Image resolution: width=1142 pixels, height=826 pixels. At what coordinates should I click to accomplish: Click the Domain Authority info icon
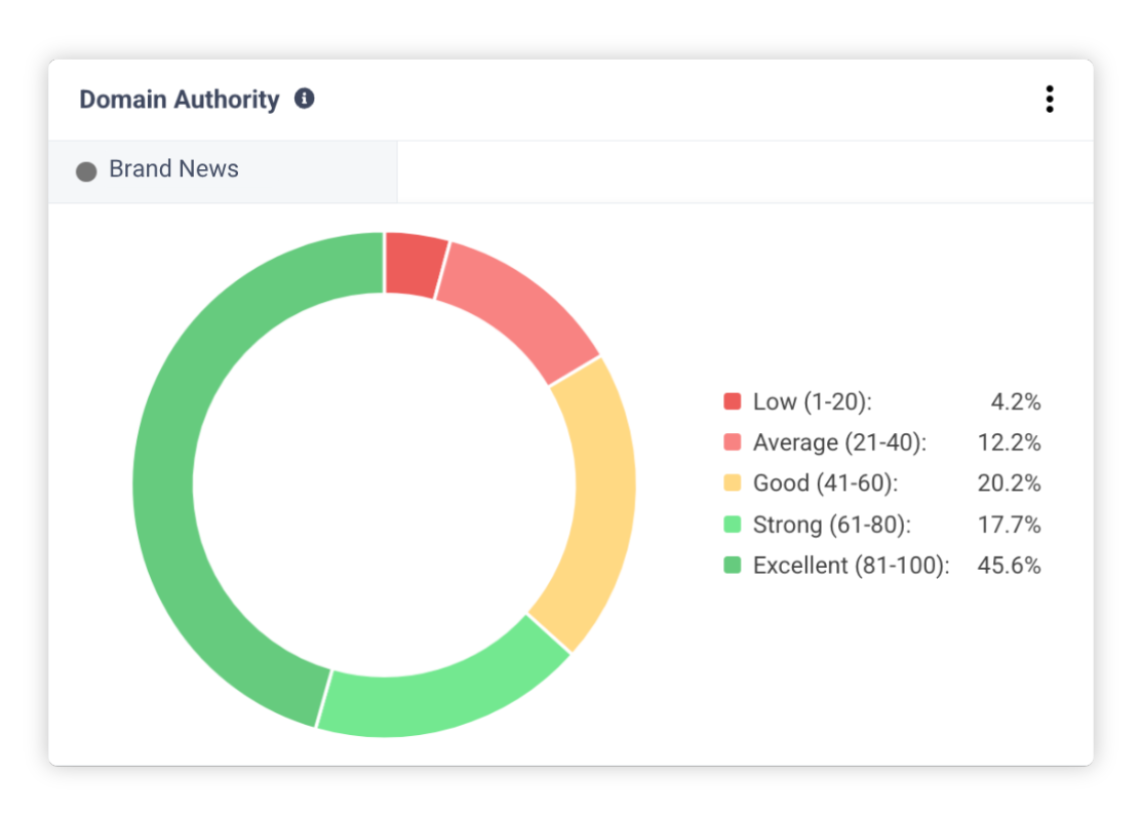[x=305, y=98]
